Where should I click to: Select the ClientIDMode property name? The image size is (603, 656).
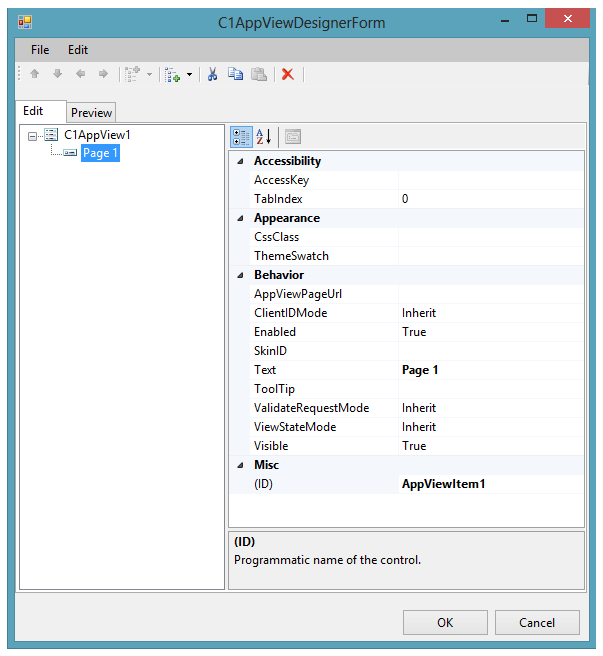point(290,313)
